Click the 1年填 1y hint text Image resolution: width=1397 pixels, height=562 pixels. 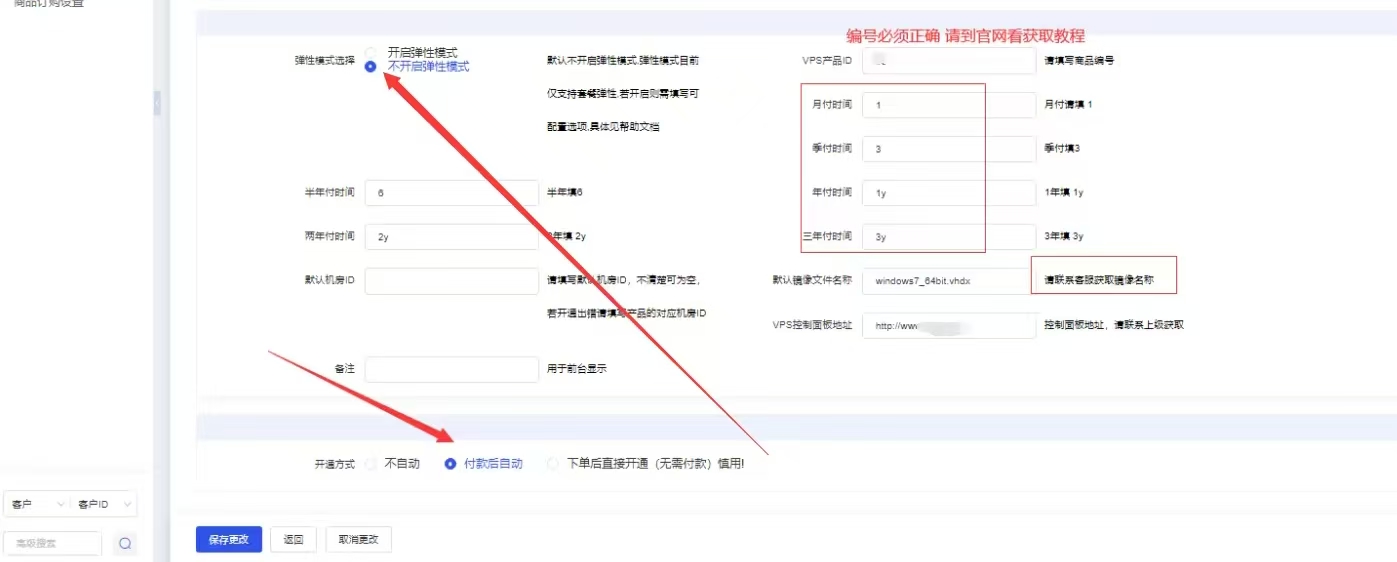point(1063,193)
